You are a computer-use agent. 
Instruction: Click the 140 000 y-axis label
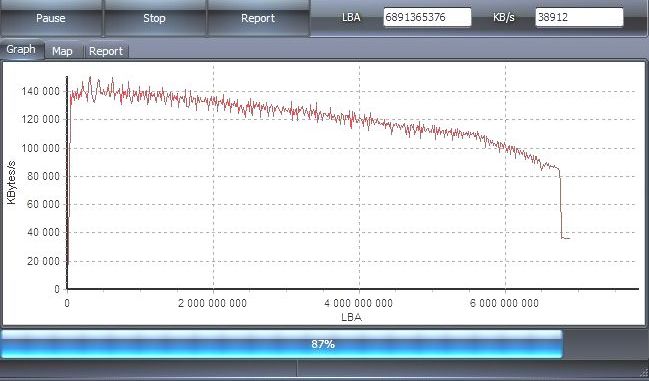pyautogui.click(x=41, y=91)
